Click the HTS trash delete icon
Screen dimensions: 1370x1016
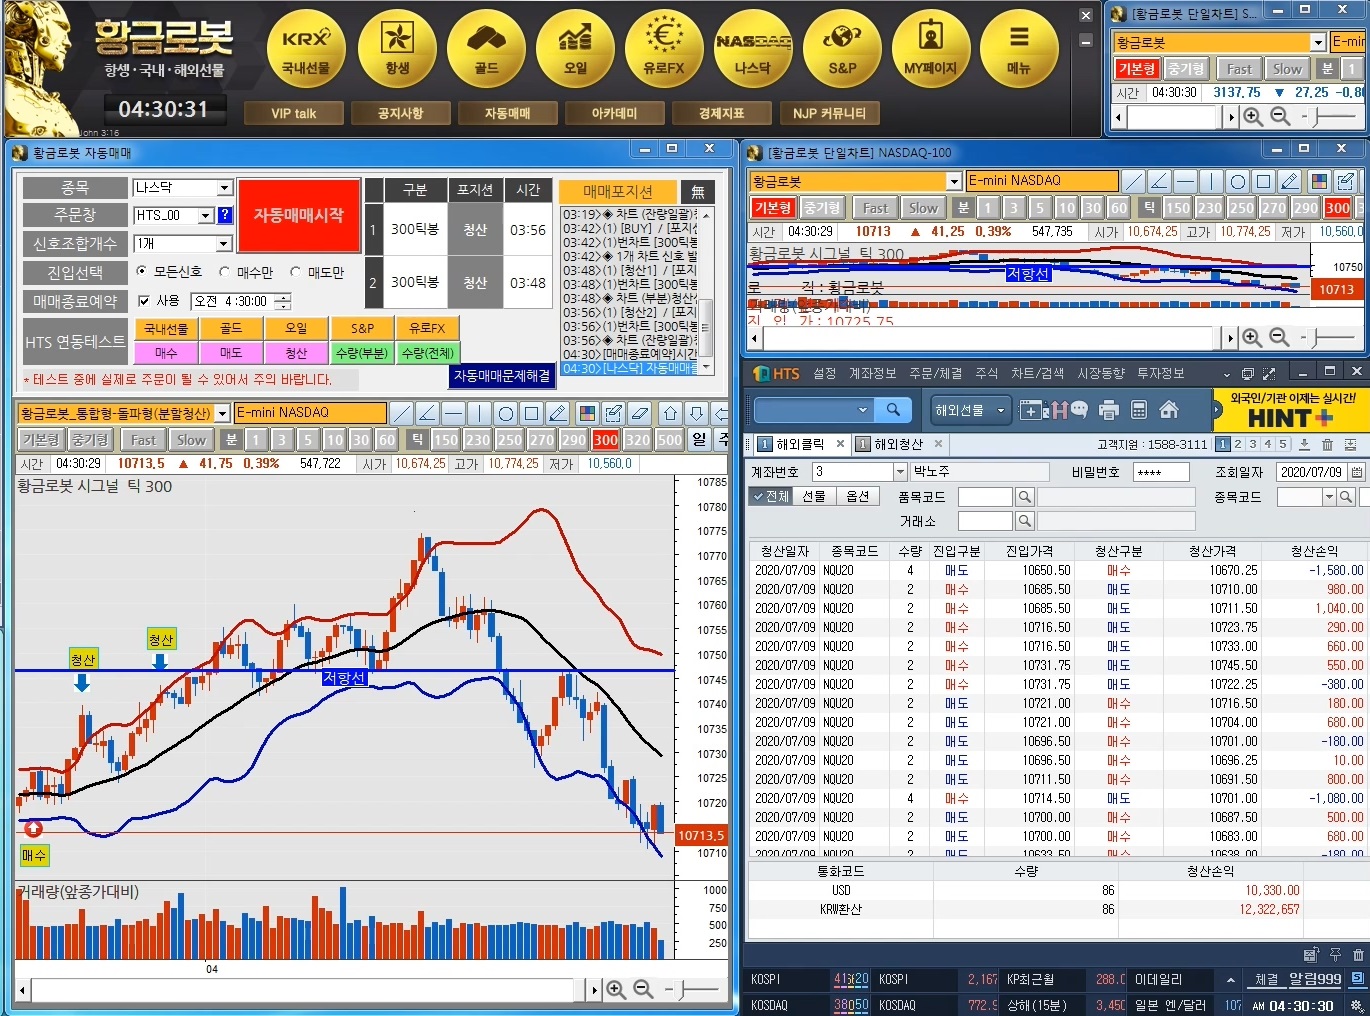point(1327,444)
